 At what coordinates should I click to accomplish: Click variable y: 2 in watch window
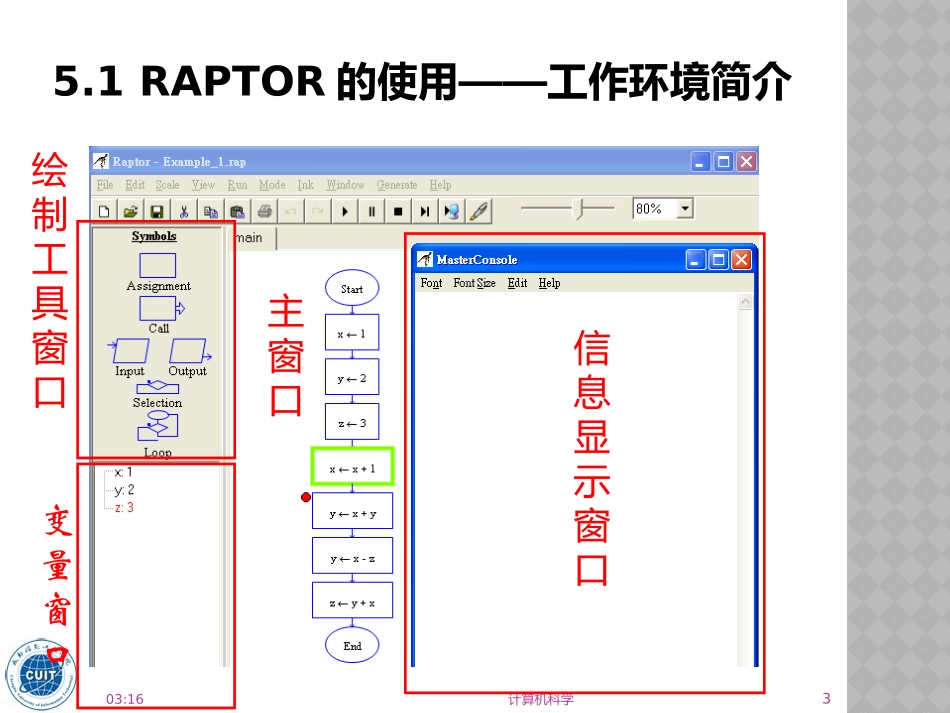[x=124, y=489]
